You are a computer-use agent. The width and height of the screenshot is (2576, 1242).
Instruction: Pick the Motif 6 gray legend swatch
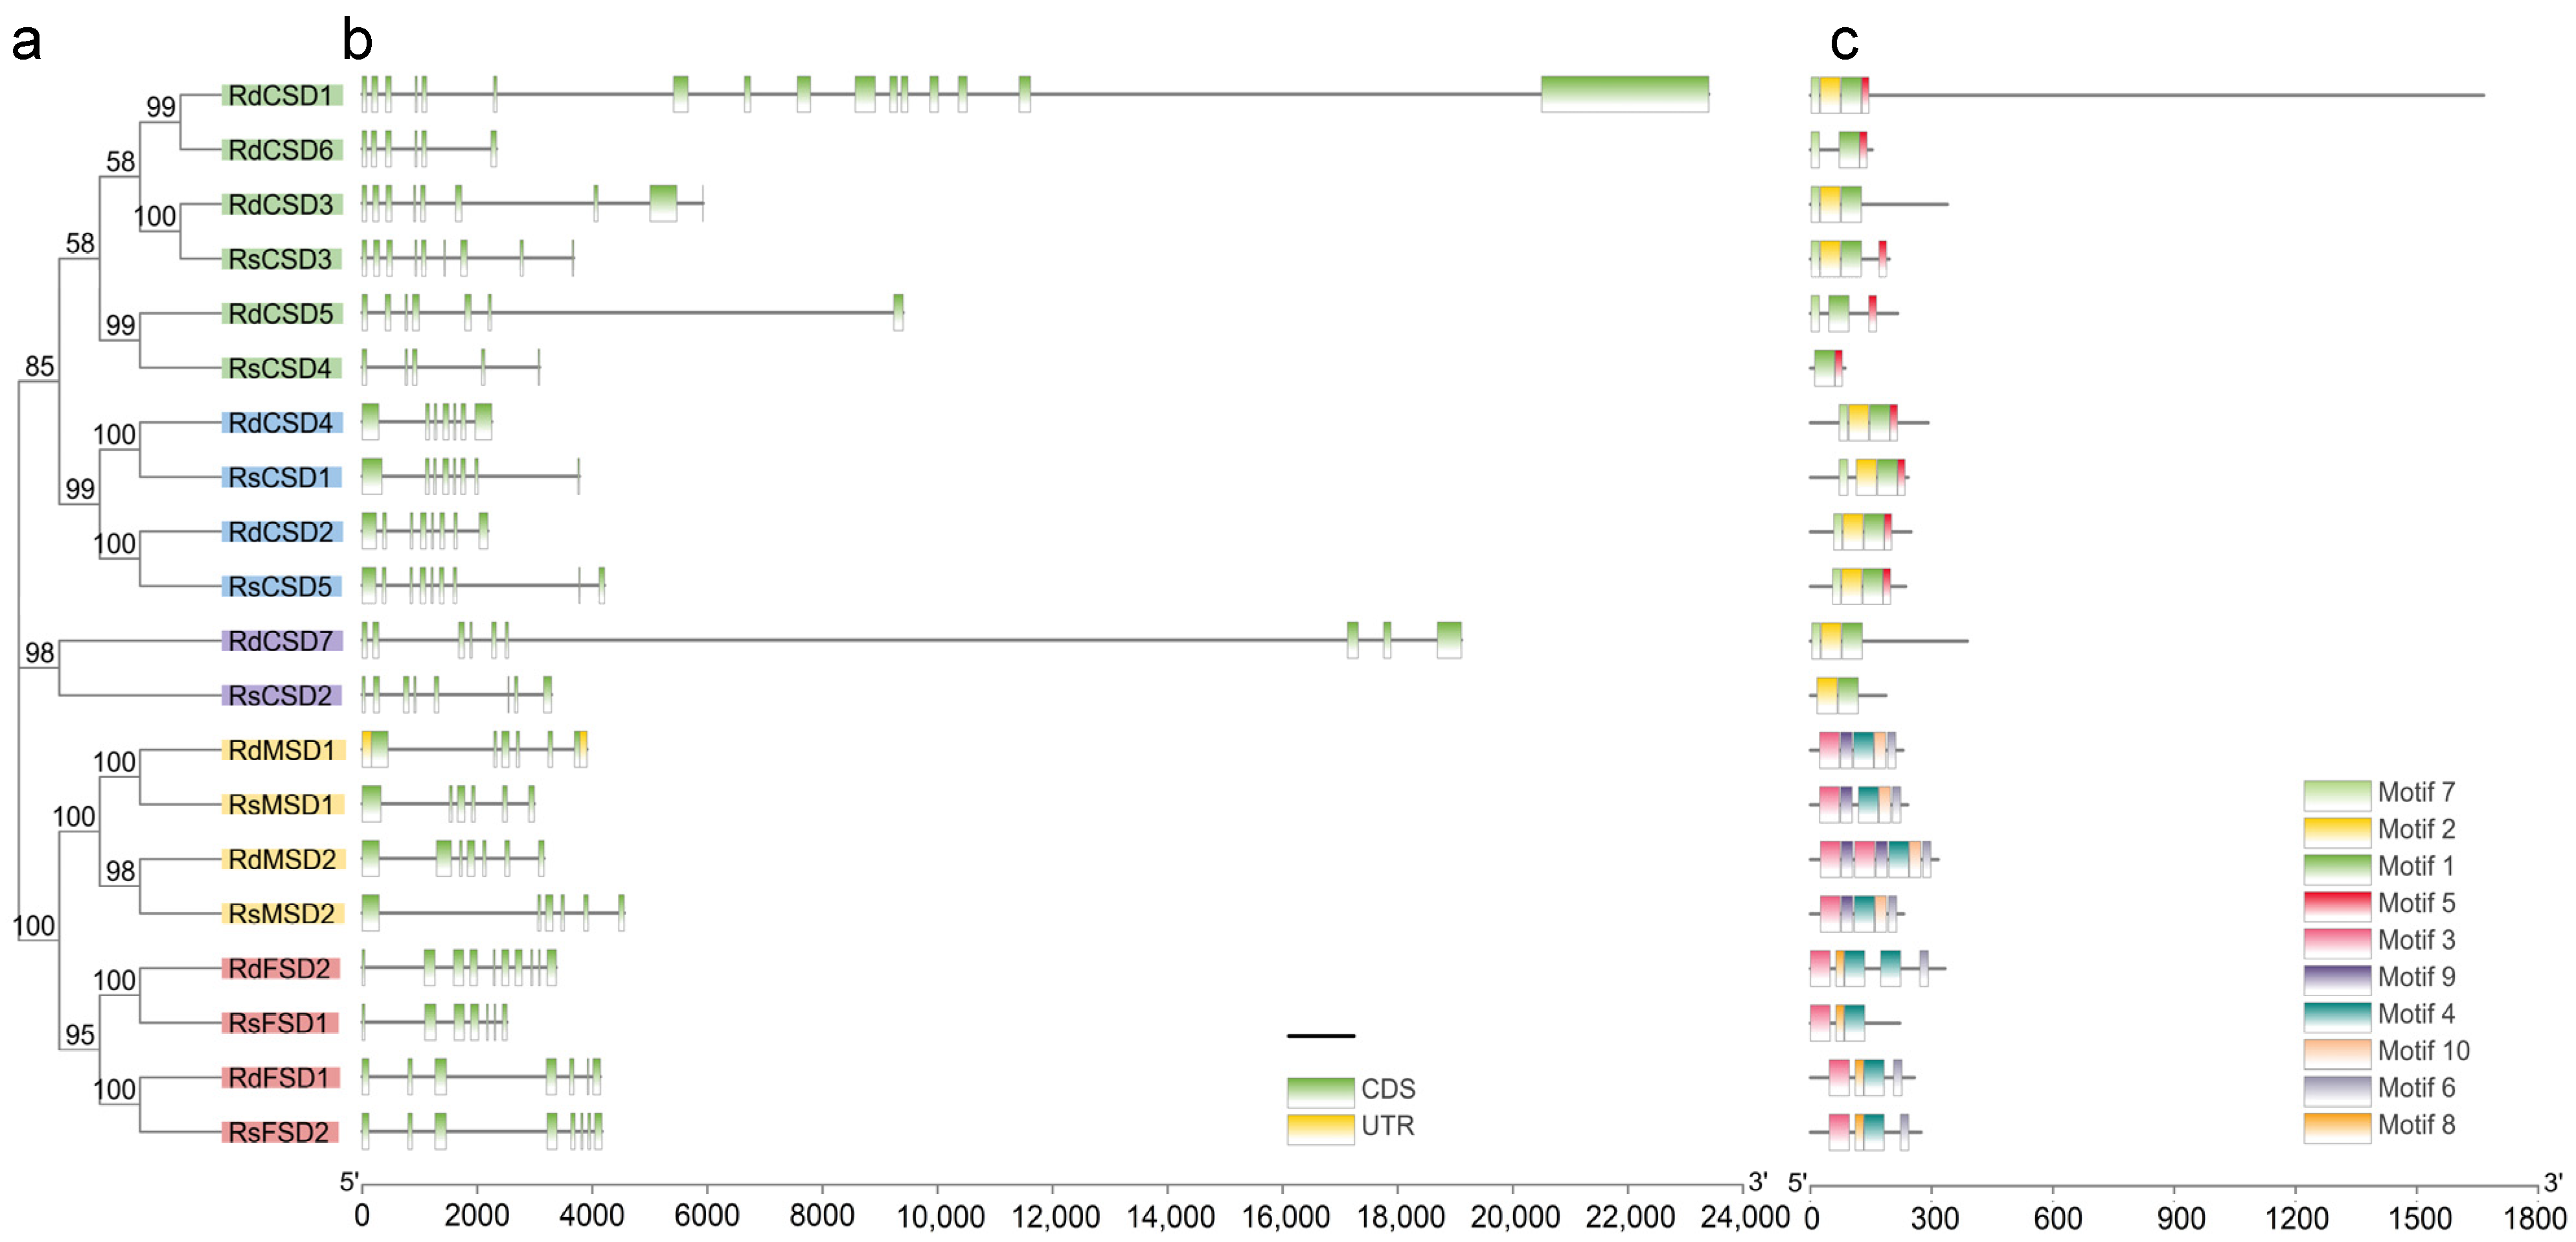point(2336,1090)
